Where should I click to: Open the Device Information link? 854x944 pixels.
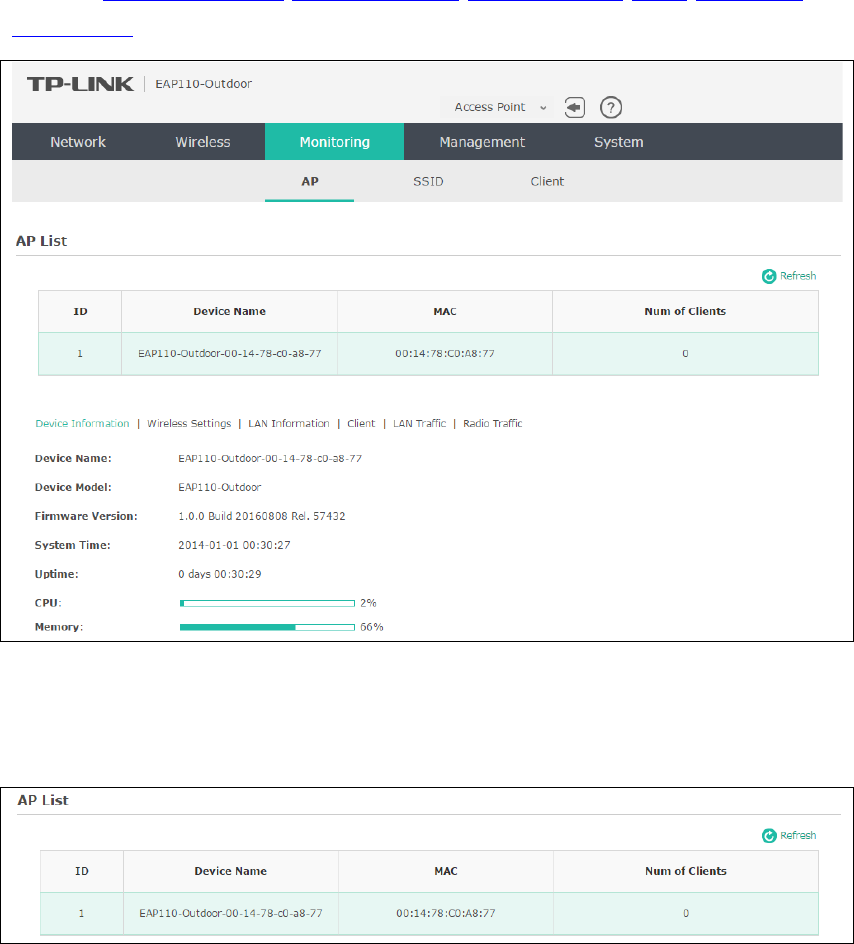[82, 423]
